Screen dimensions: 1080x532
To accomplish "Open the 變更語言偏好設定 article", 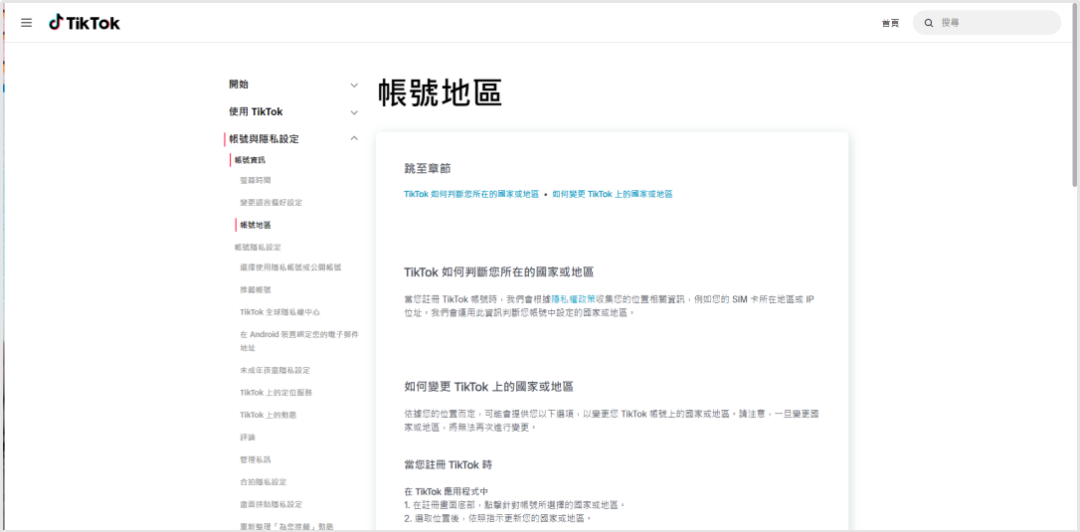I will coord(271,203).
